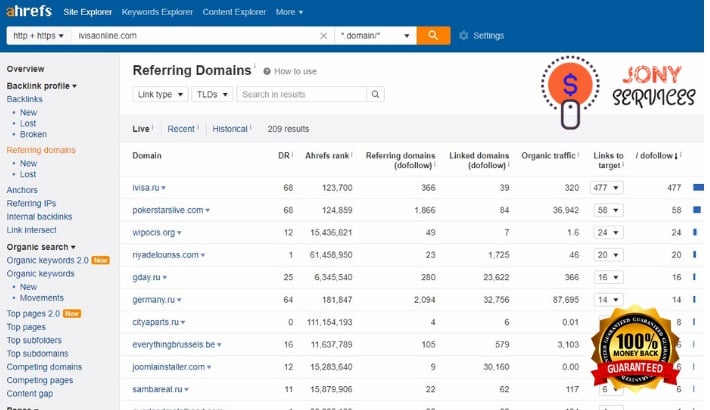710x410 pixels.
Task: Switch to the Historical tab
Action: click(x=230, y=129)
